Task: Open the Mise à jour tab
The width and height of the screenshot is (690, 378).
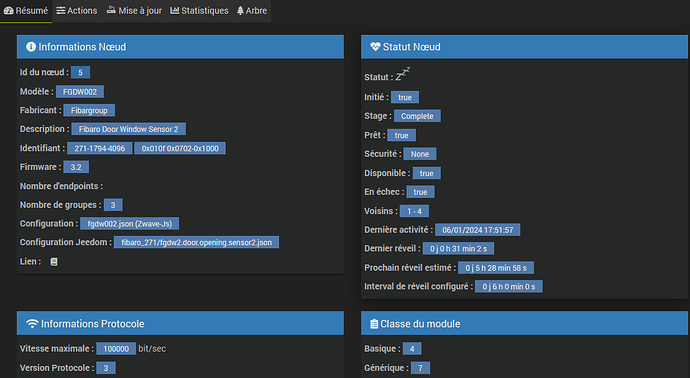Action: [x=134, y=11]
